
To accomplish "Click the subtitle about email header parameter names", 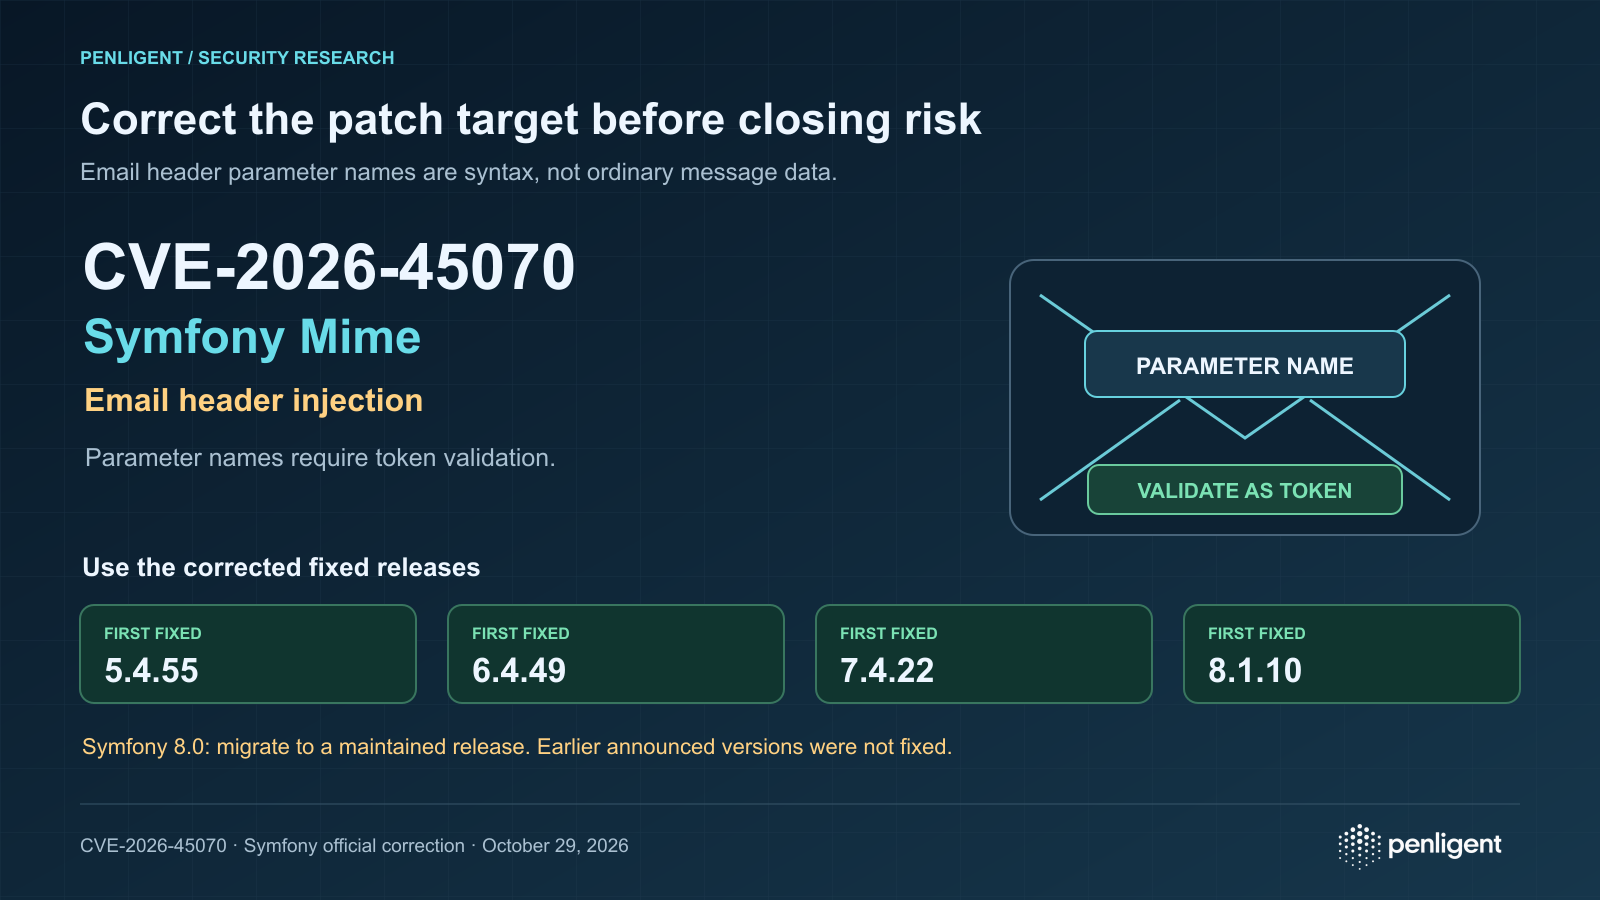I will pyautogui.click(x=458, y=172).
